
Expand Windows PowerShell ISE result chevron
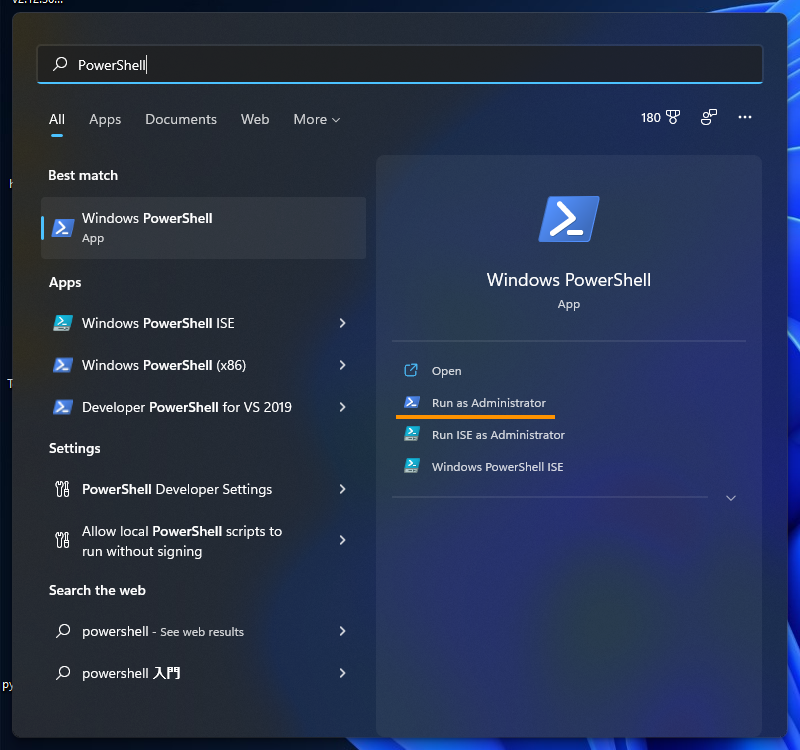(x=342, y=323)
